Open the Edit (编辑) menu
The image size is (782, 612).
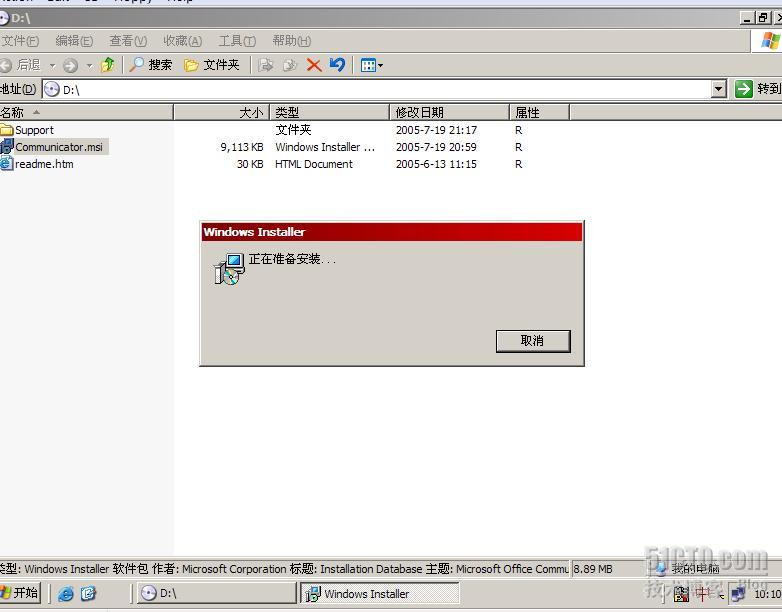[74, 41]
